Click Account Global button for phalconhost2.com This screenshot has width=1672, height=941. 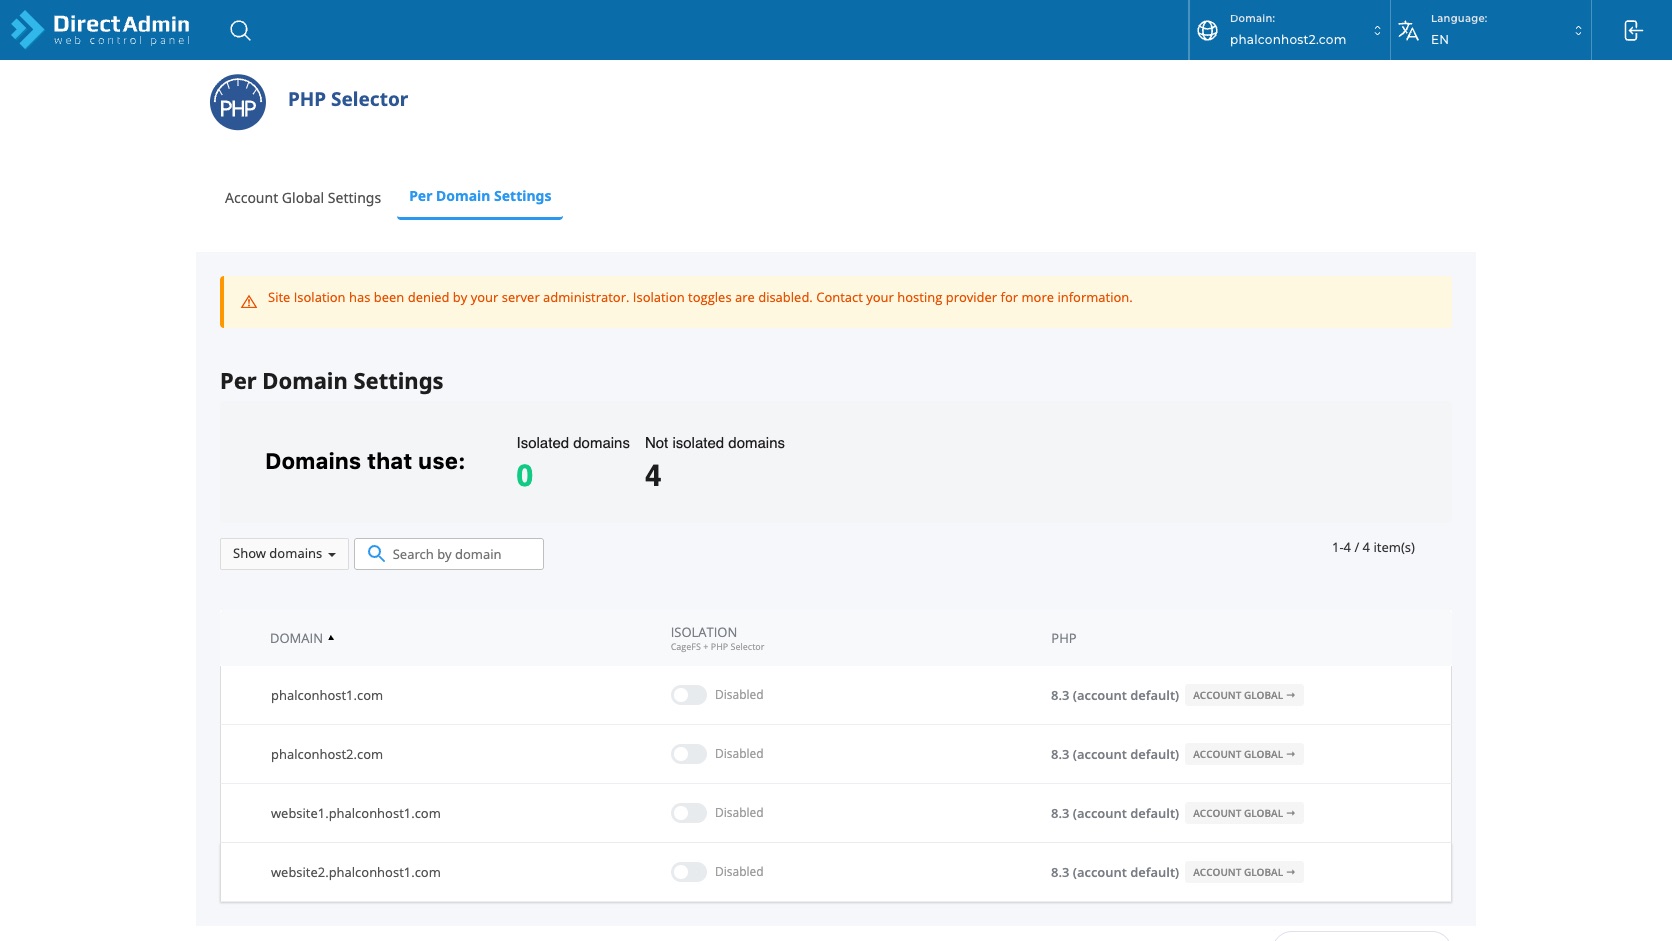(1244, 754)
